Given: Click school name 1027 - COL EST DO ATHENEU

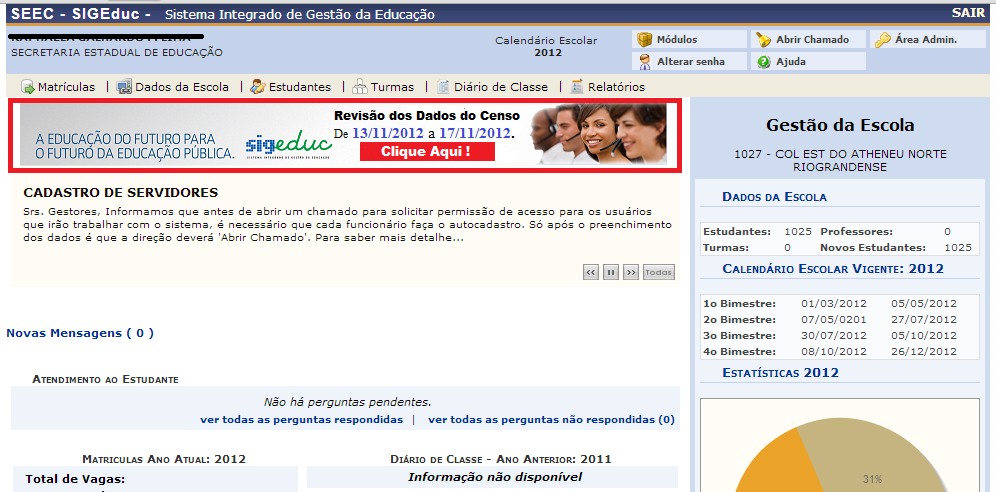Looking at the screenshot, I should [840, 161].
